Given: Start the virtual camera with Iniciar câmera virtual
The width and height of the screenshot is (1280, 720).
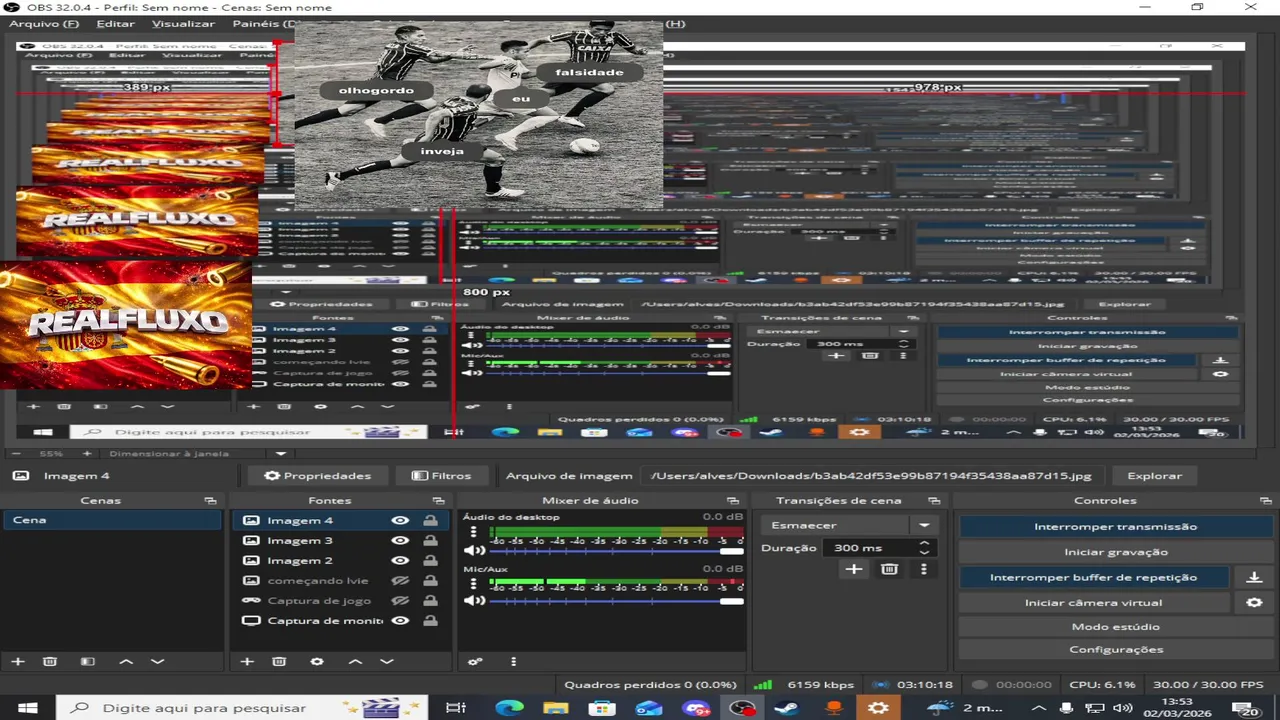Looking at the screenshot, I should [1093, 602].
